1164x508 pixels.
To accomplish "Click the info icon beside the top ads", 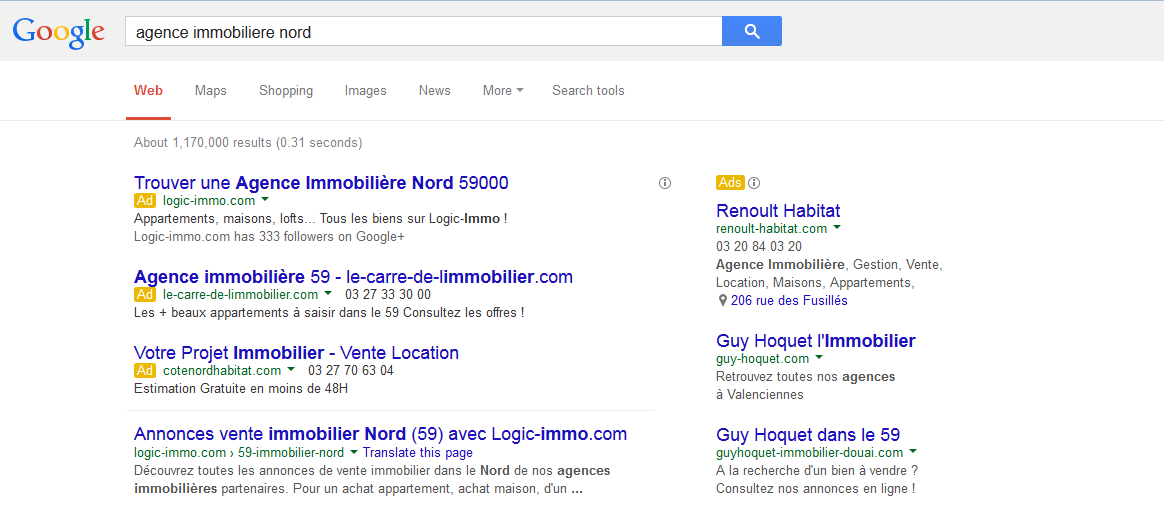I will [x=665, y=183].
